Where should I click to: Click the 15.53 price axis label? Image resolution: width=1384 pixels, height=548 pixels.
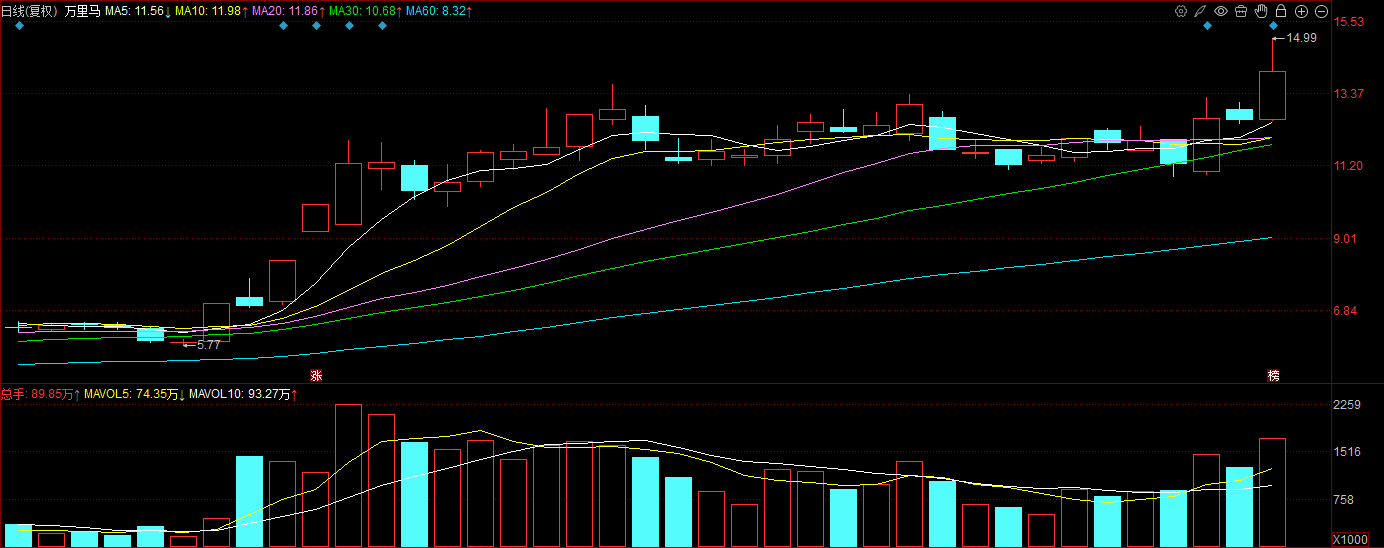(1349, 22)
